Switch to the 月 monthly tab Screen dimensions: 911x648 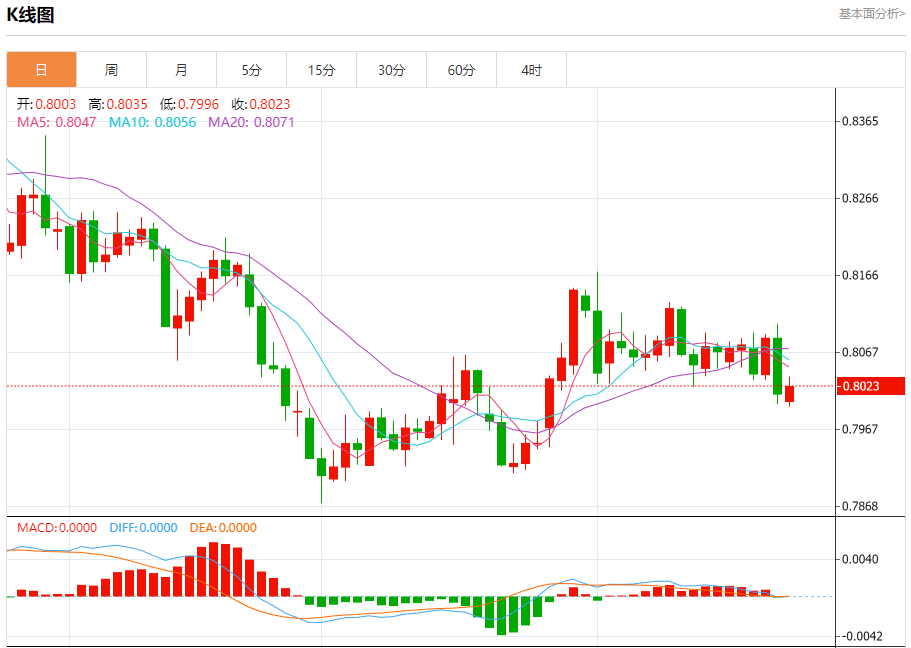(181, 70)
